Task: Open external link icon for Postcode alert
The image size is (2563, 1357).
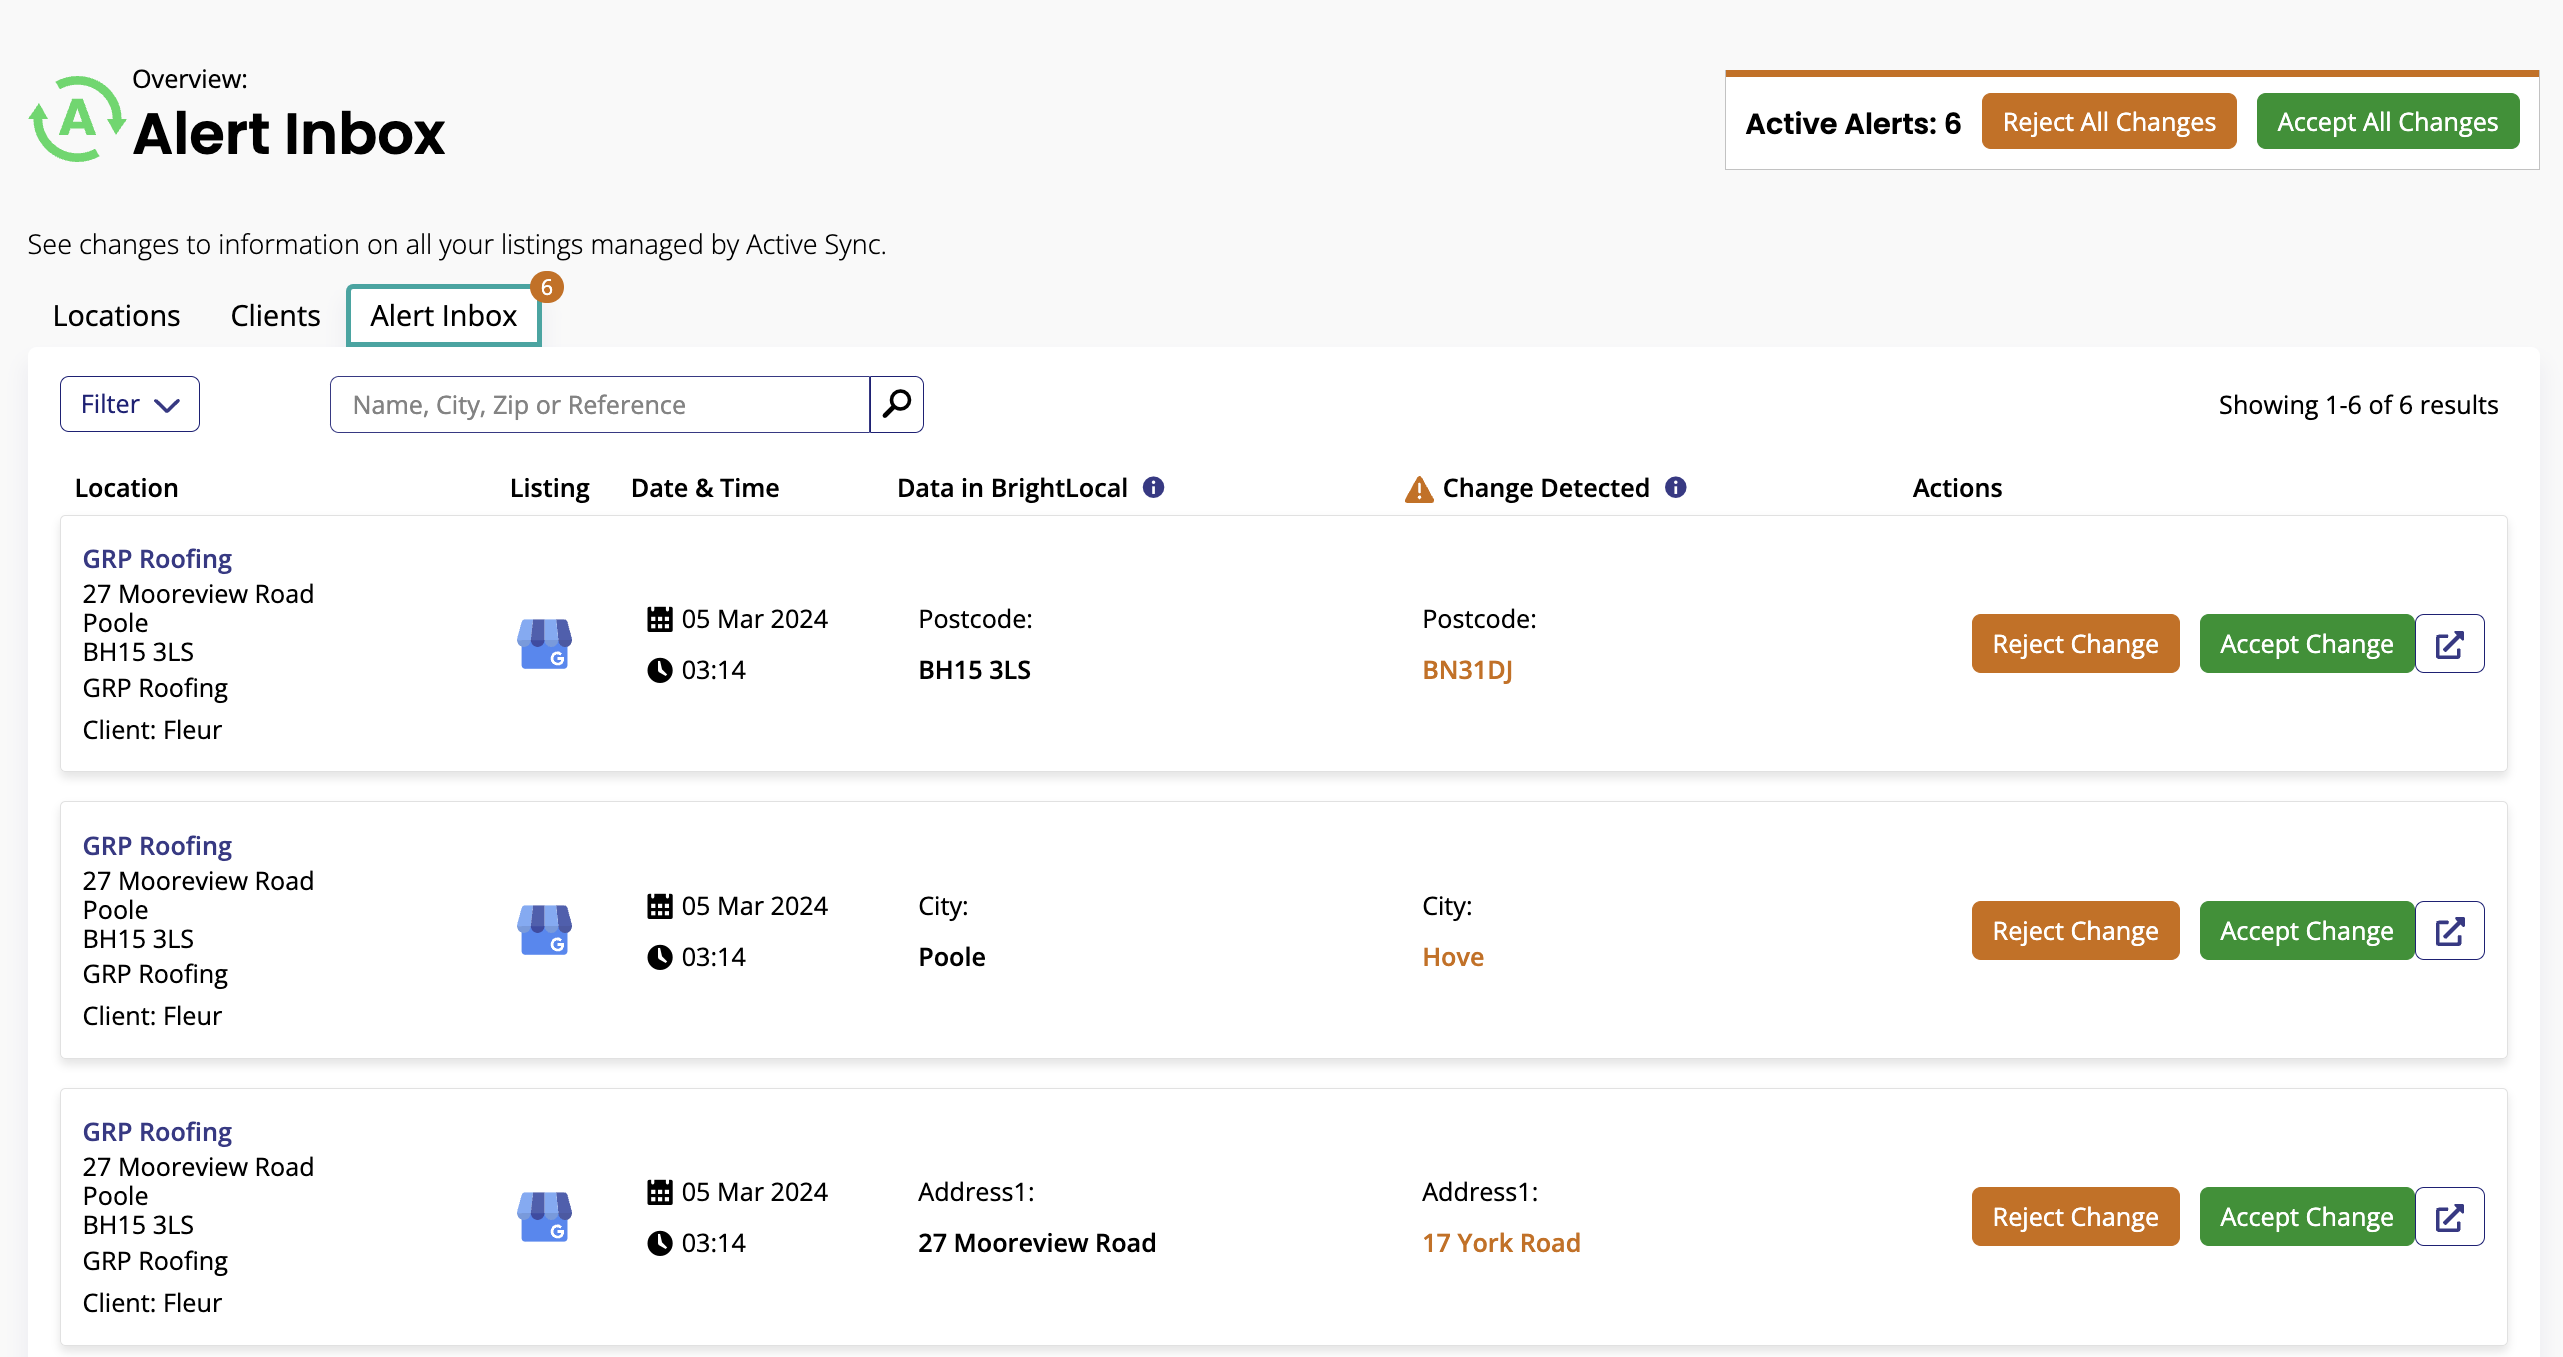Action: (x=2449, y=644)
